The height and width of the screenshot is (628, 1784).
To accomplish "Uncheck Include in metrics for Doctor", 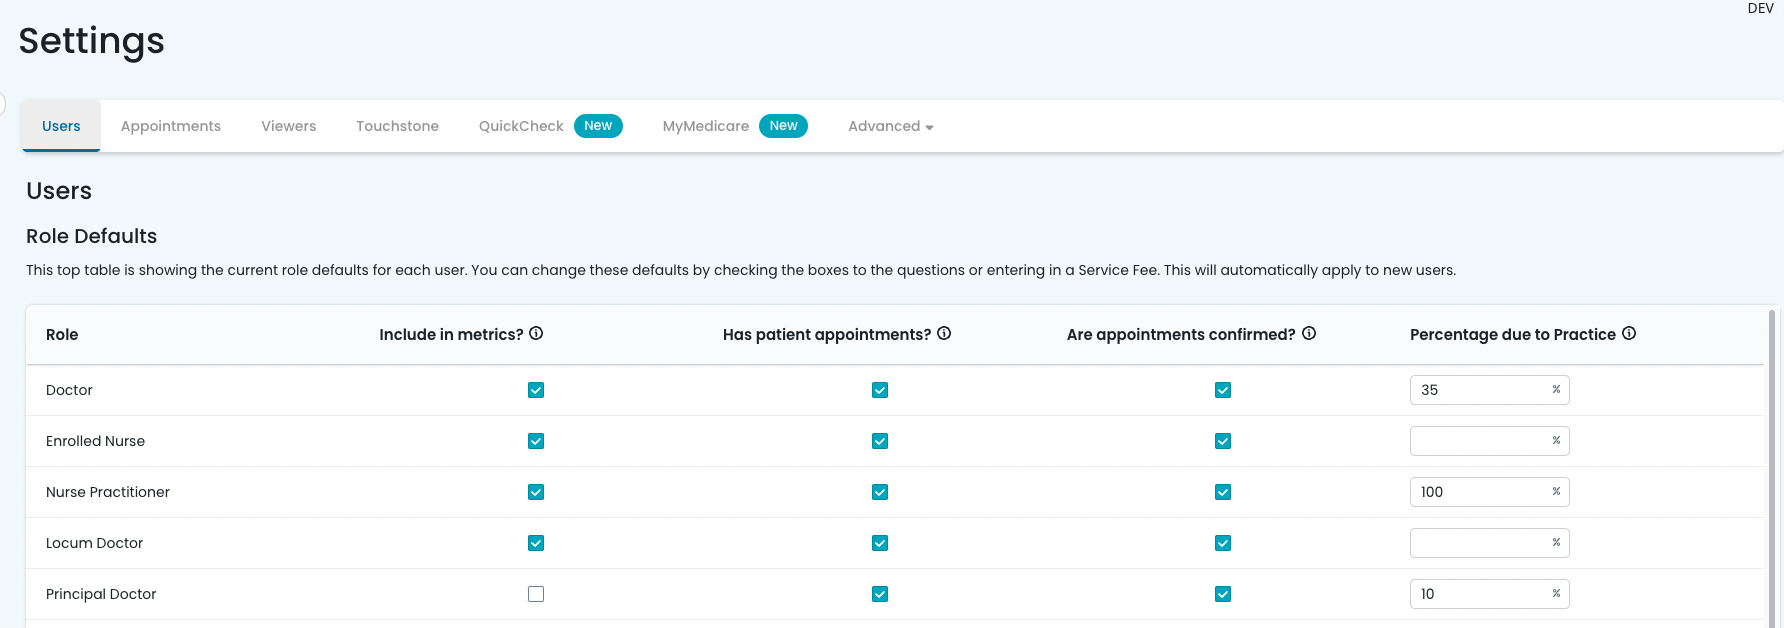I will (x=536, y=390).
